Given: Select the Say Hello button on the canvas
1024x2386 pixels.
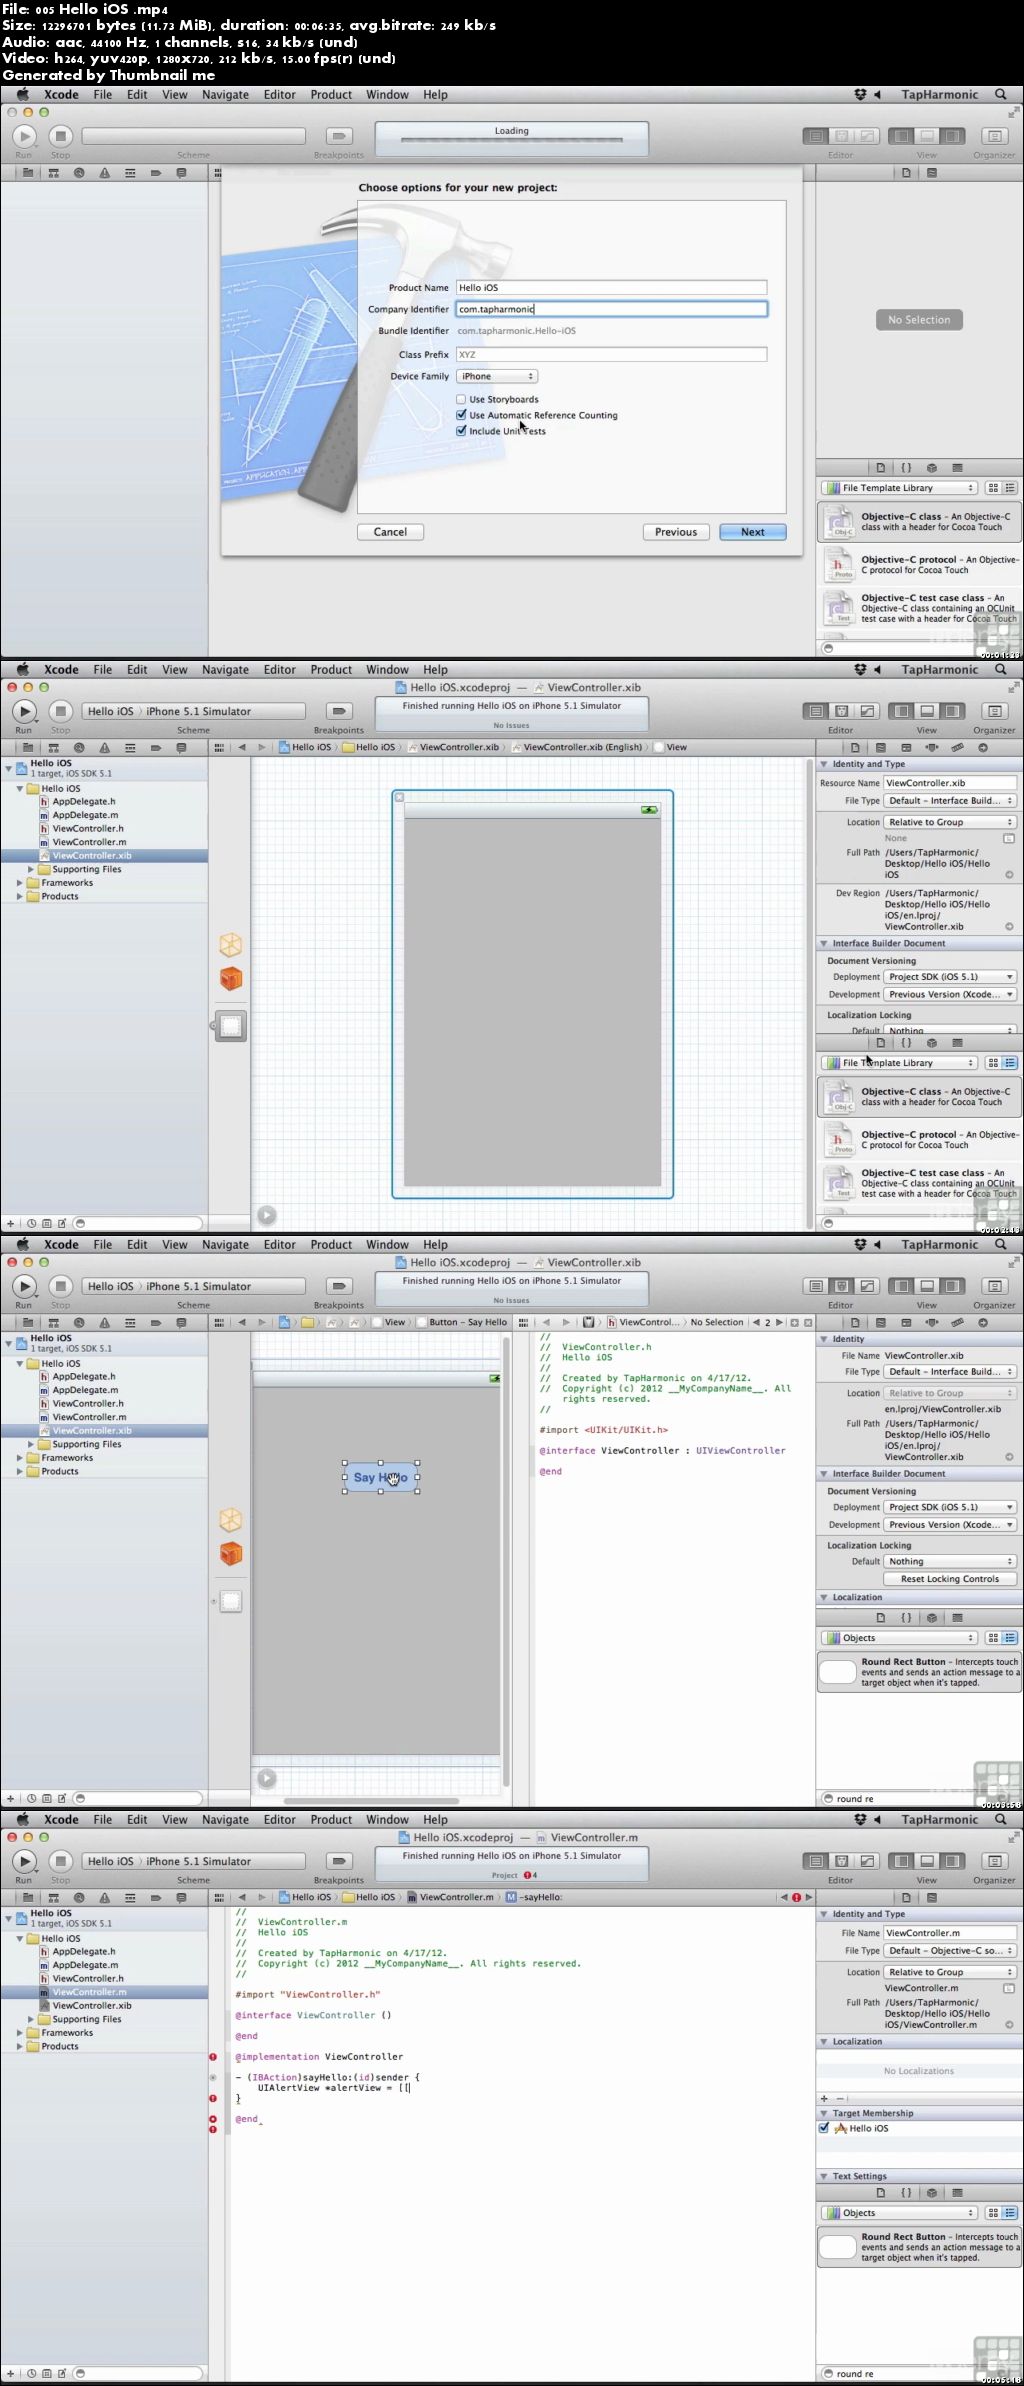Looking at the screenshot, I should click(x=381, y=1477).
